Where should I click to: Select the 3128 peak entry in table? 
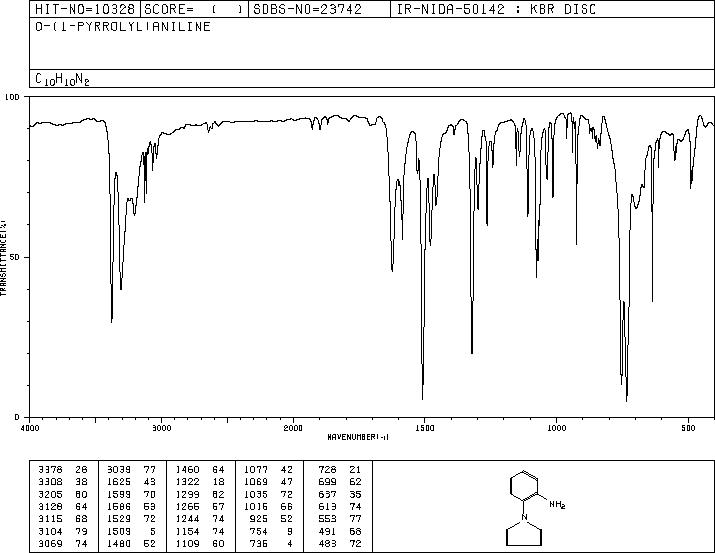point(62,506)
